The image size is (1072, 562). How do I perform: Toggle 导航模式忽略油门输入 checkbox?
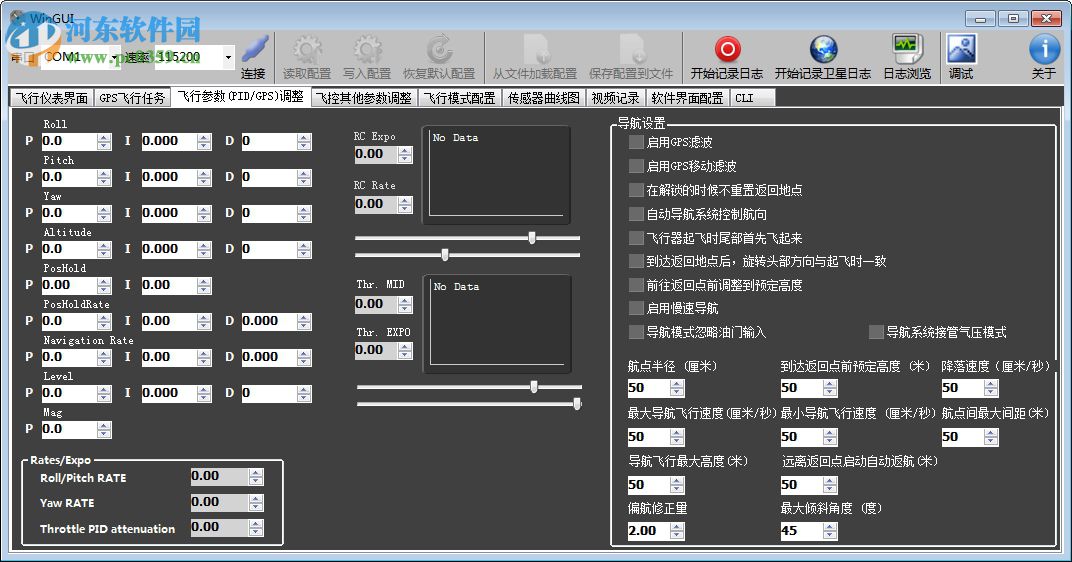[x=636, y=332]
